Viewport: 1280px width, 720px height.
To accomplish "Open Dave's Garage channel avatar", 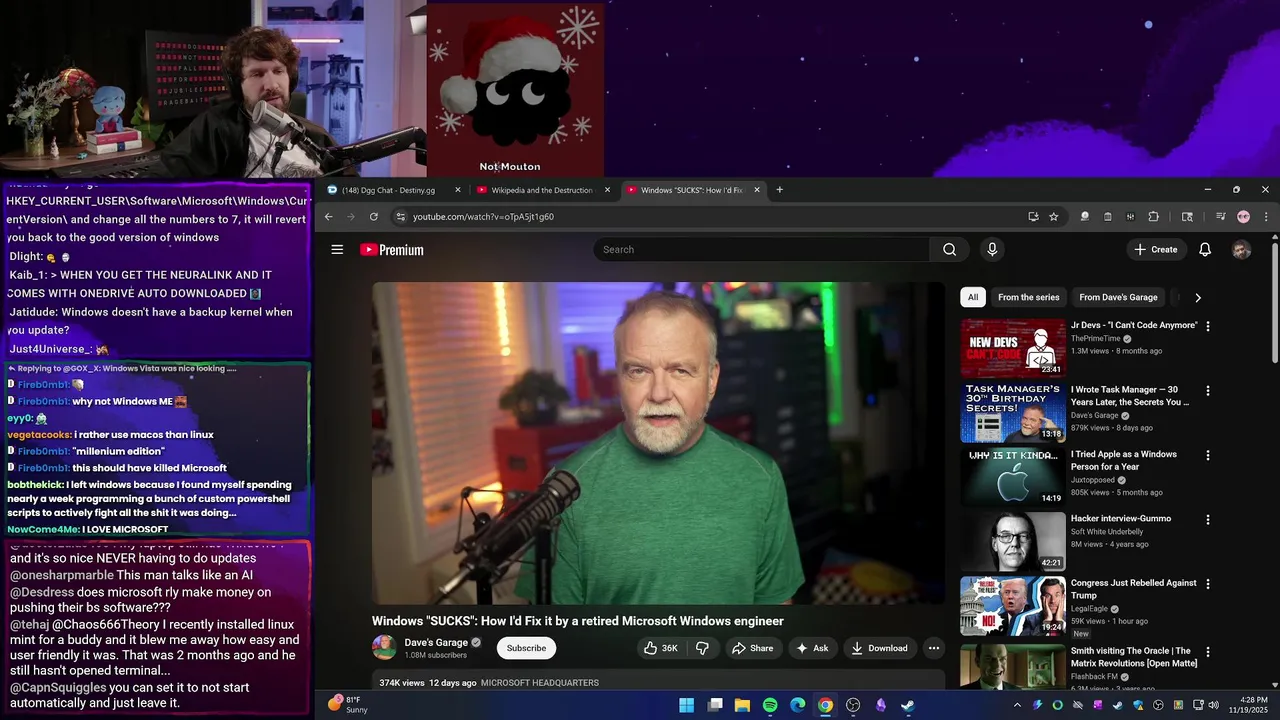I will (384, 648).
